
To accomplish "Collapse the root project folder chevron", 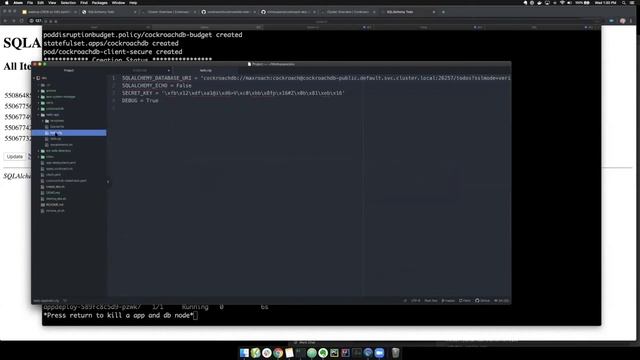I will click(x=35, y=78).
